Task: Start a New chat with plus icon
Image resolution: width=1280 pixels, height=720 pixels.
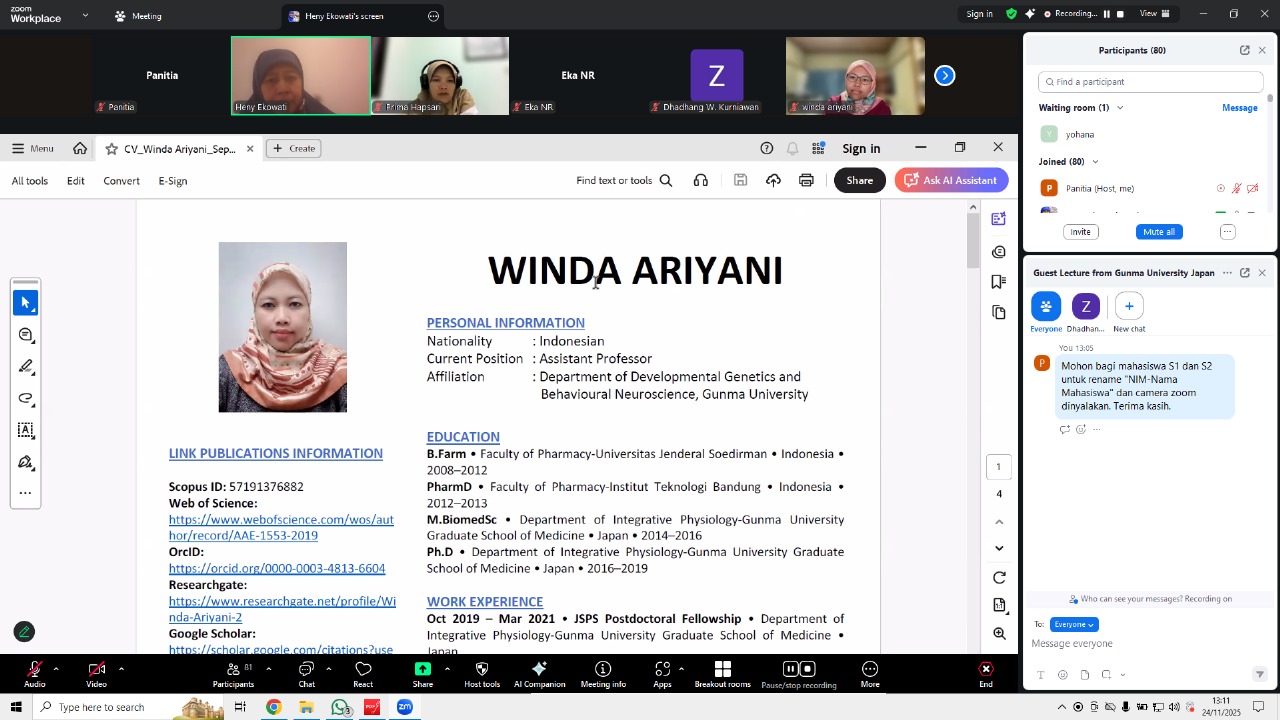Action: tap(1129, 307)
